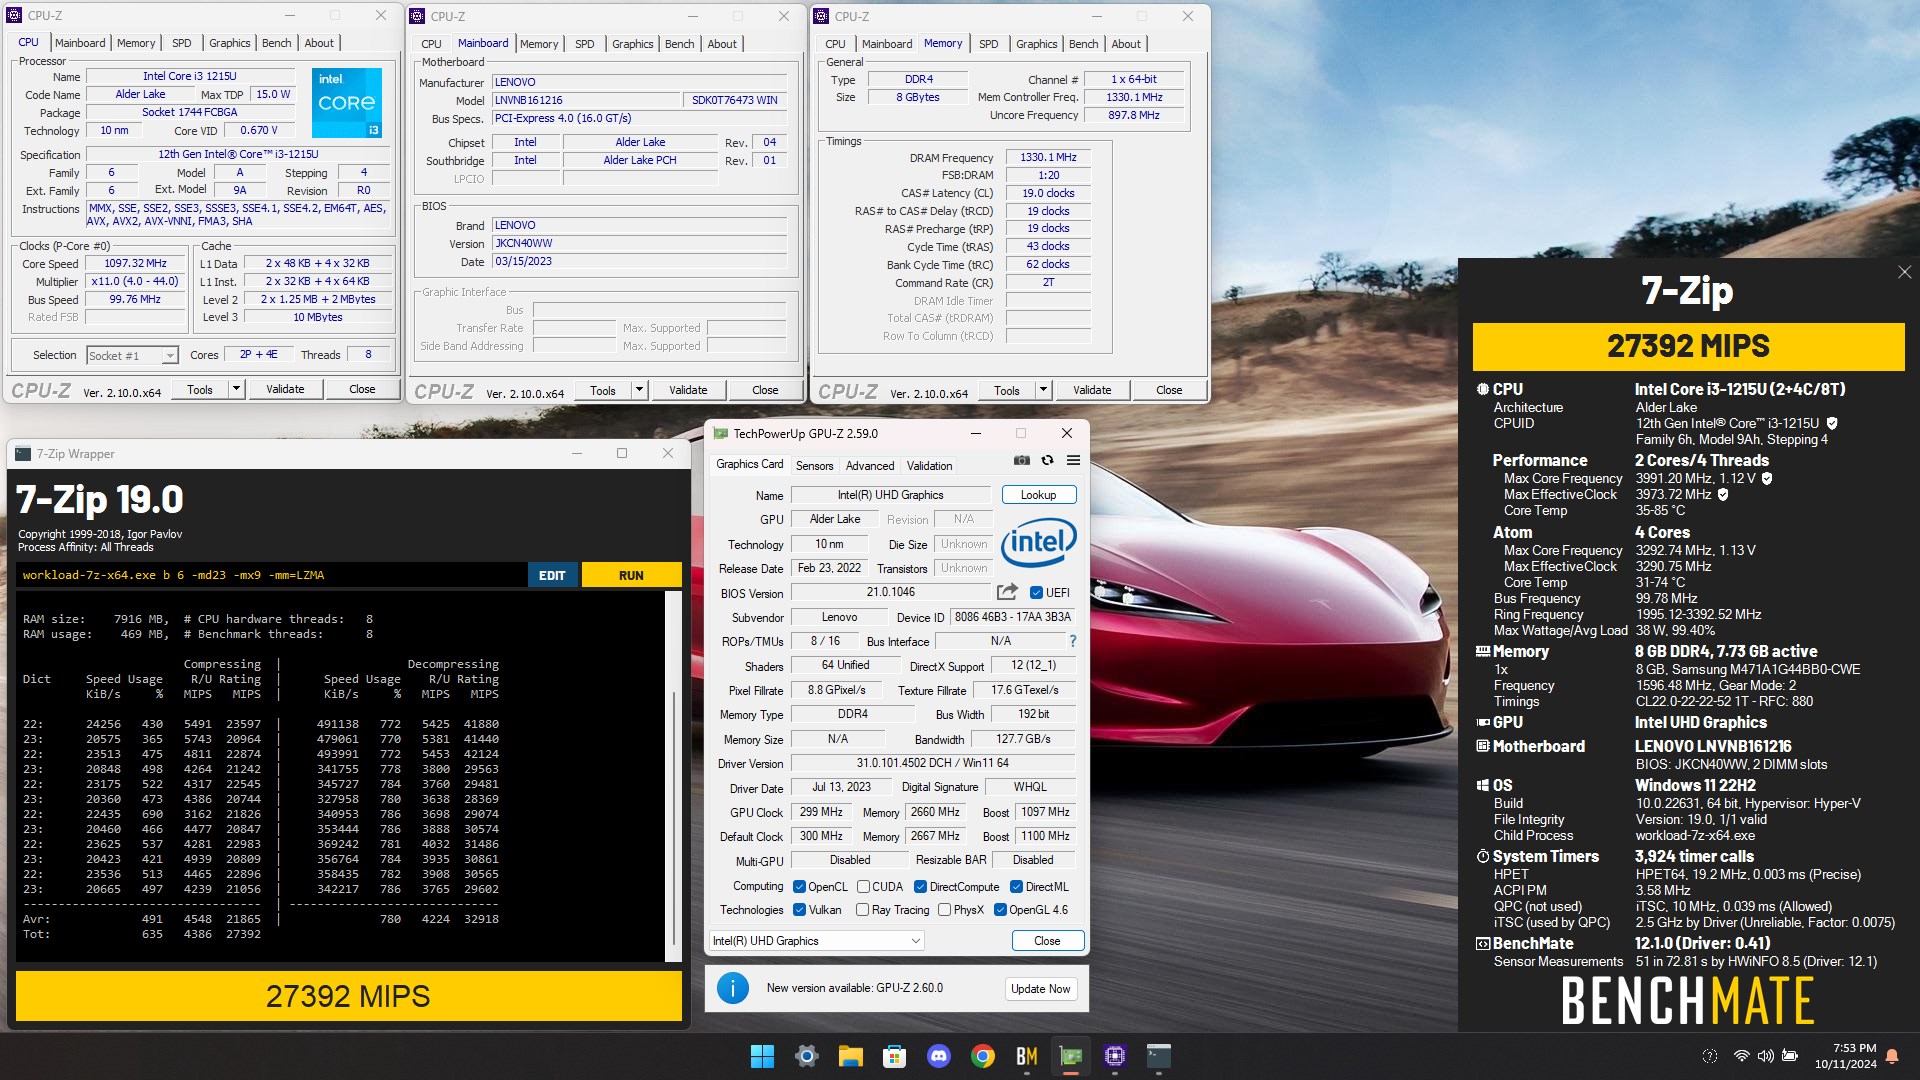
Task: Click the EDIT button in 7-Zip Wrapper
Action: [552, 575]
